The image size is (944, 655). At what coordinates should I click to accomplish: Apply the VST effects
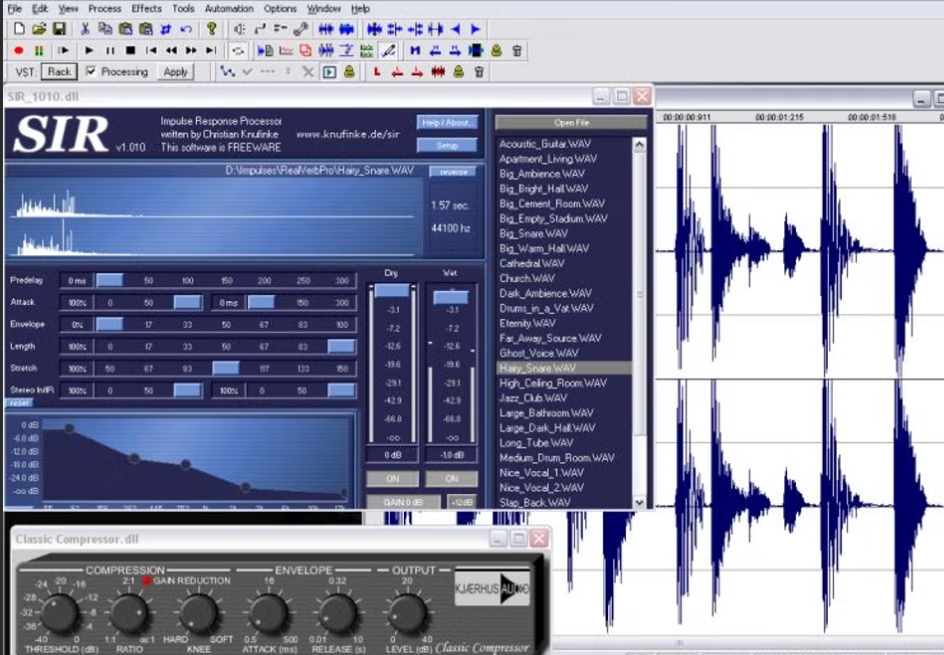(x=175, y=72)
